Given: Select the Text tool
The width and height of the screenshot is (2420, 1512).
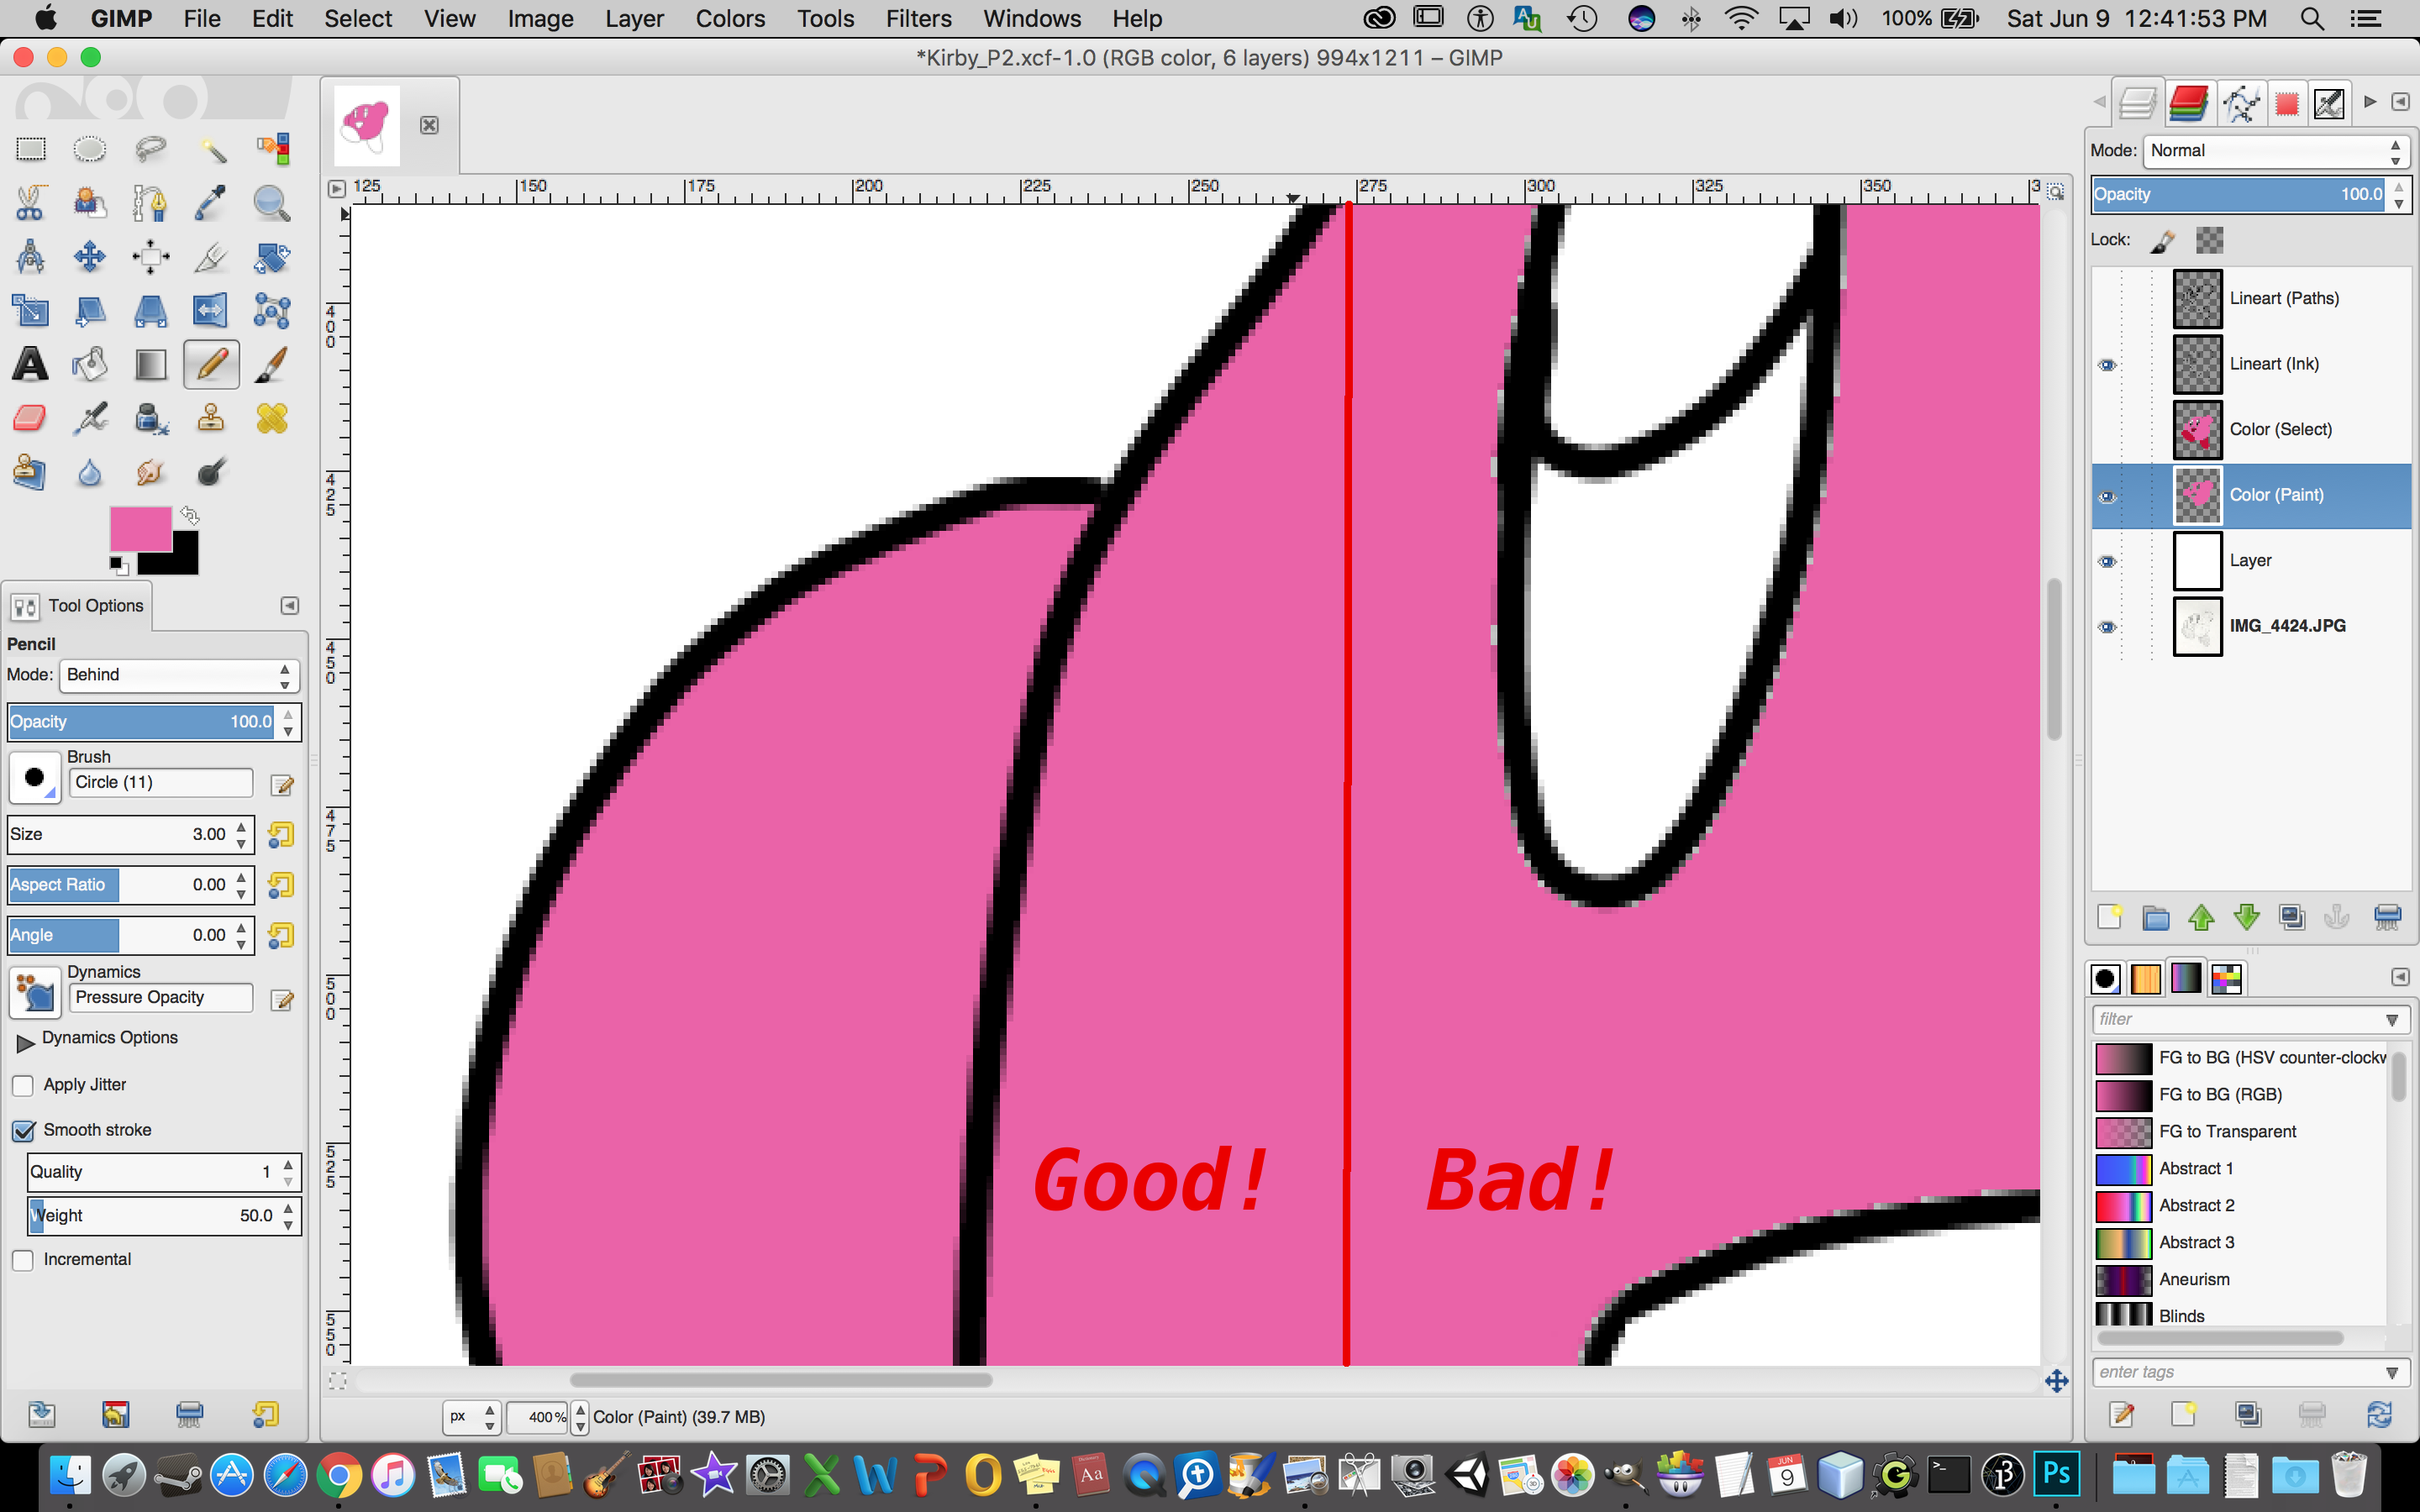Looking at the screenshot, I should 31,364.
